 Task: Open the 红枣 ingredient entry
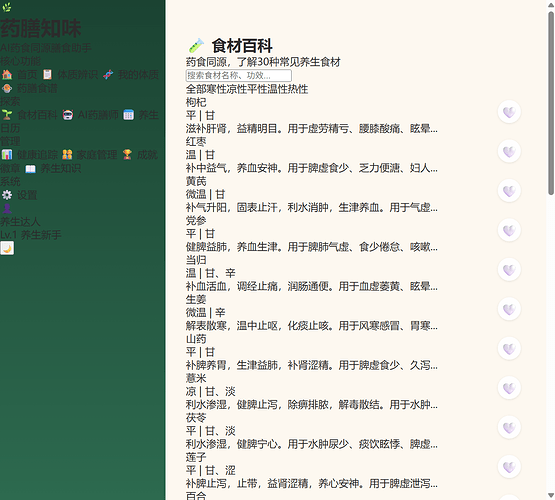(x=196, y=142)
